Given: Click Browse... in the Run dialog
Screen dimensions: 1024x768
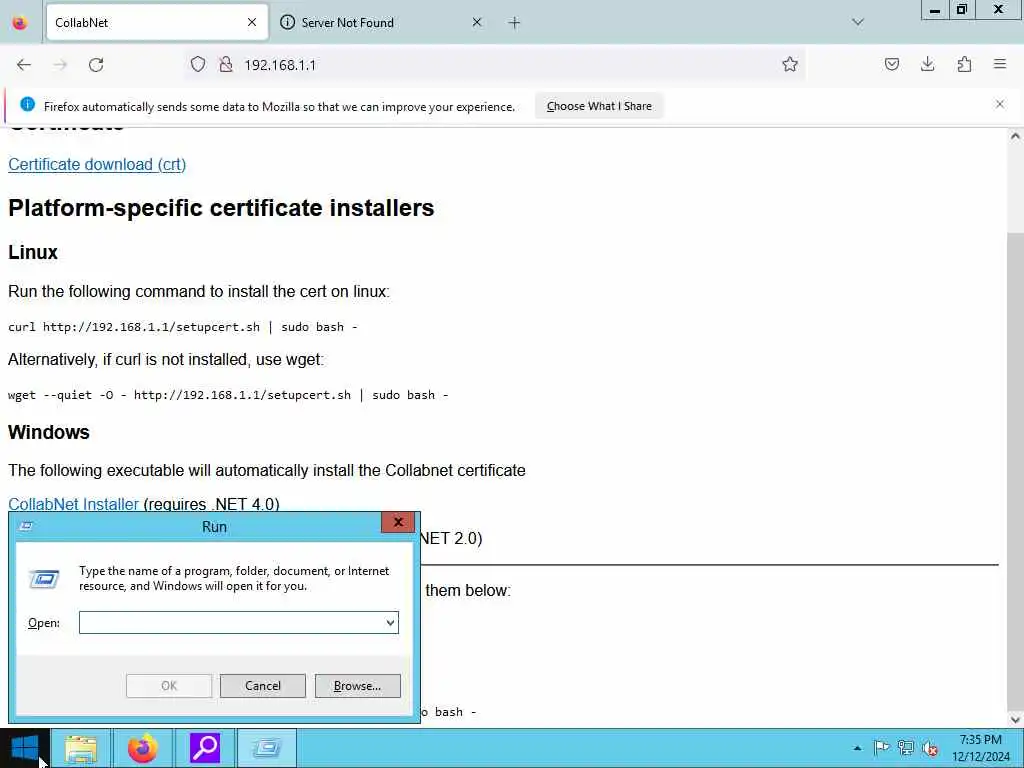Looking at the screenshot, I should pos(357,686).
